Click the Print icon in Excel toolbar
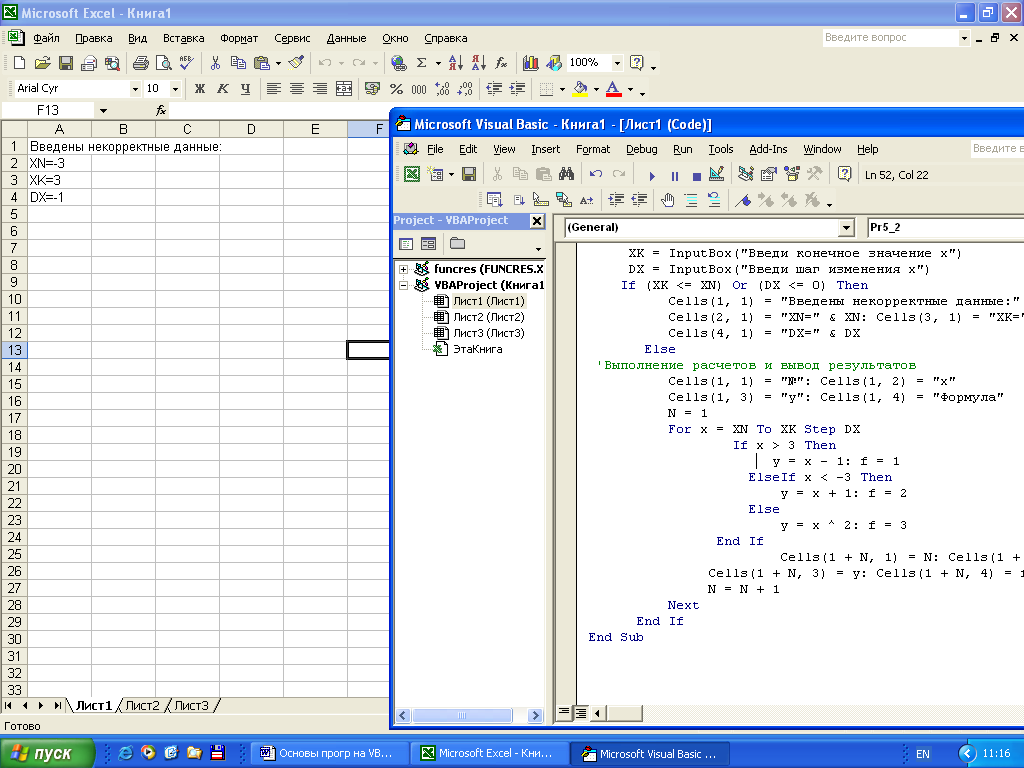 (x=140, y=63)
